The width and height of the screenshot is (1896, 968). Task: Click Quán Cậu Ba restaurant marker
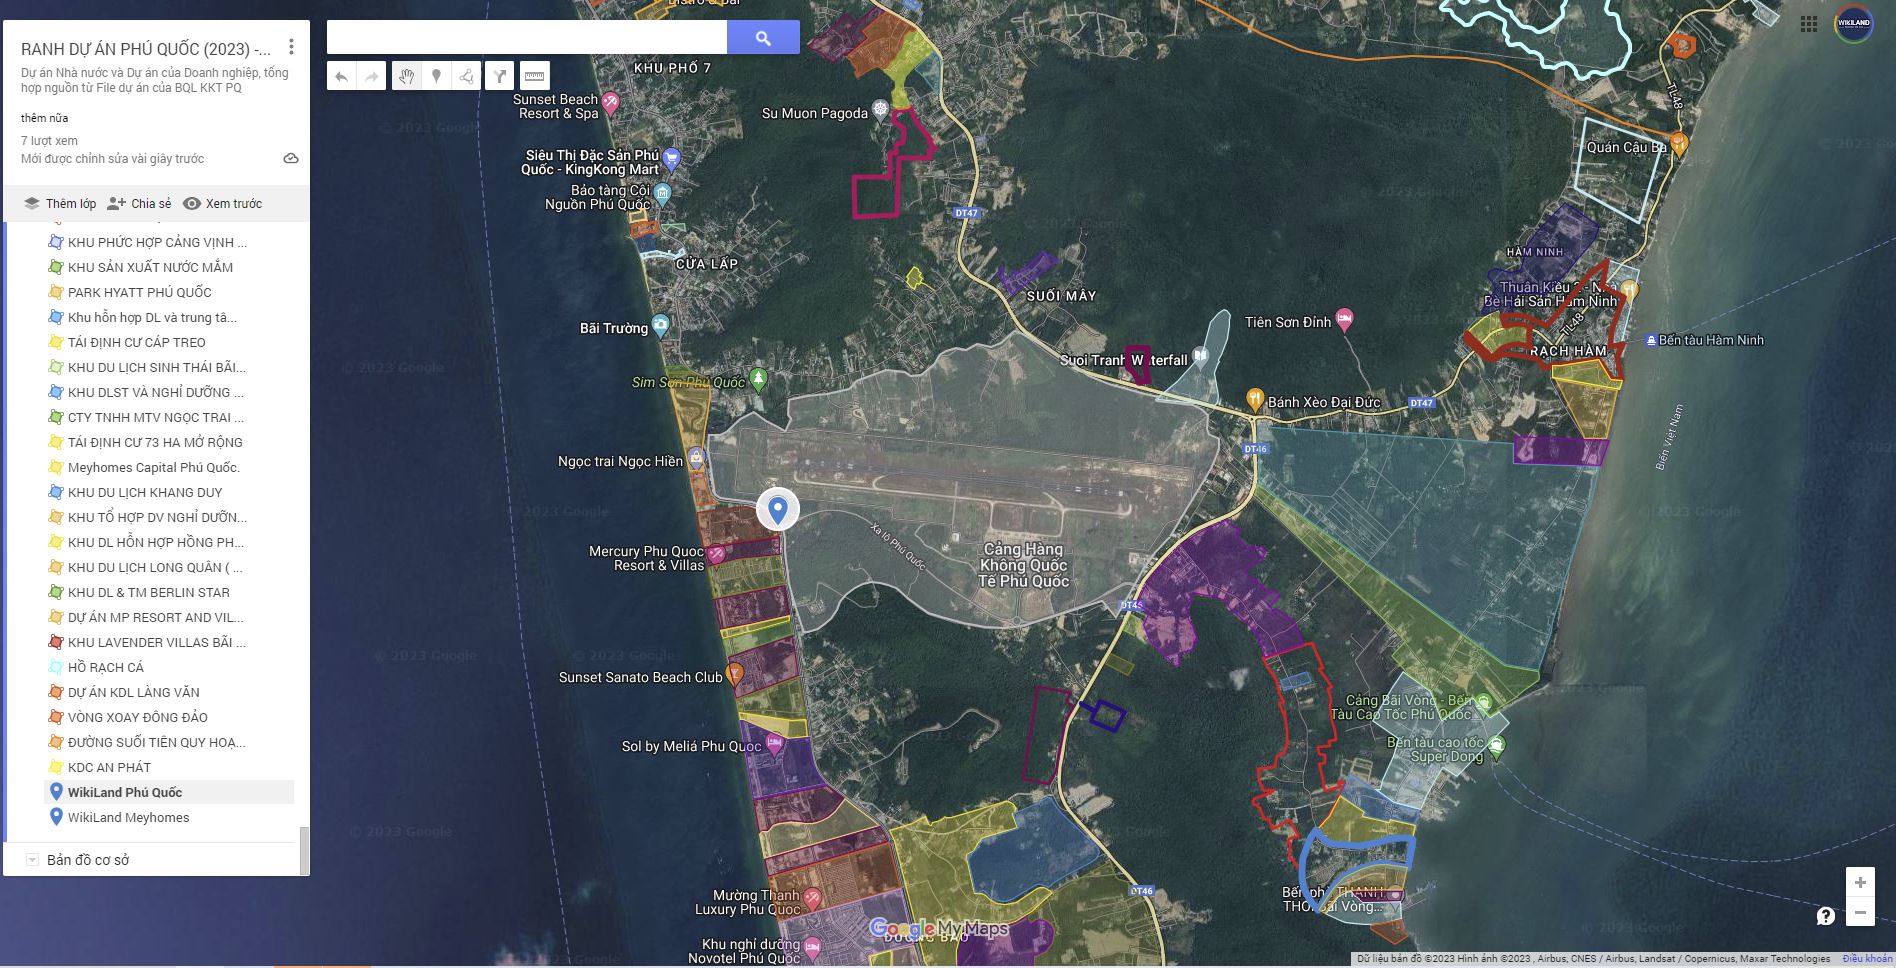click(1679, 143)
